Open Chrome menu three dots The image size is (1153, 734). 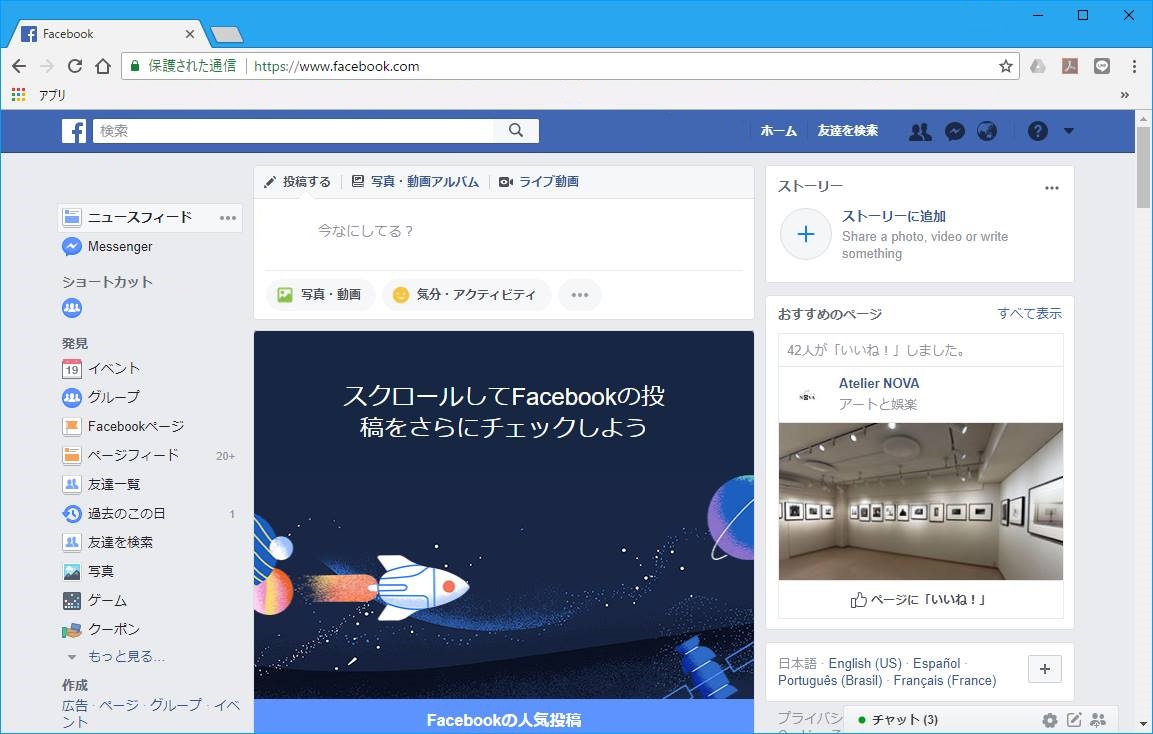(x=1135, y=66)
